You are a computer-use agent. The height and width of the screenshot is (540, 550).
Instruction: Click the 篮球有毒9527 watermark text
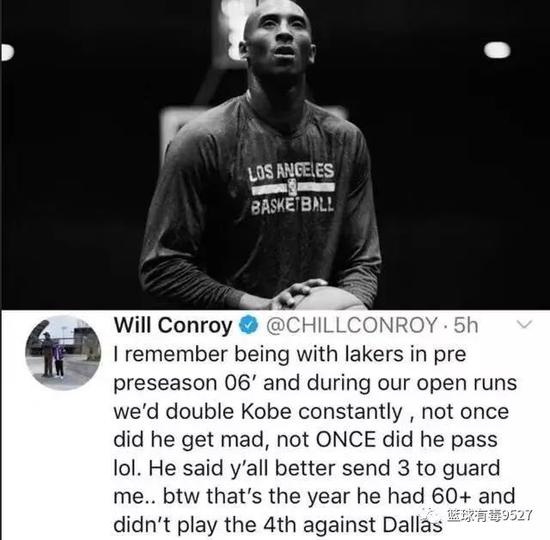point(490,515)
